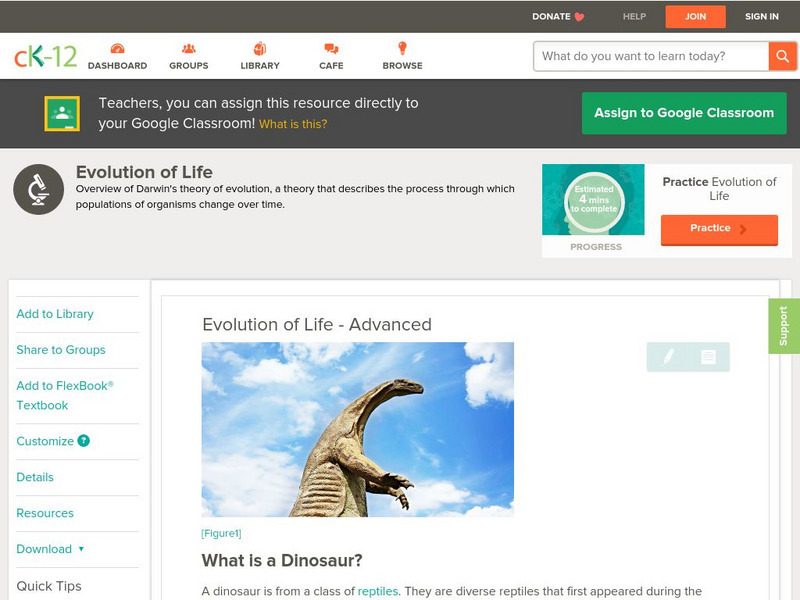The height and width of the screenshot is (600, 800).
Task: Open the Browse lightbulb icon
Action: click(402, 48)
